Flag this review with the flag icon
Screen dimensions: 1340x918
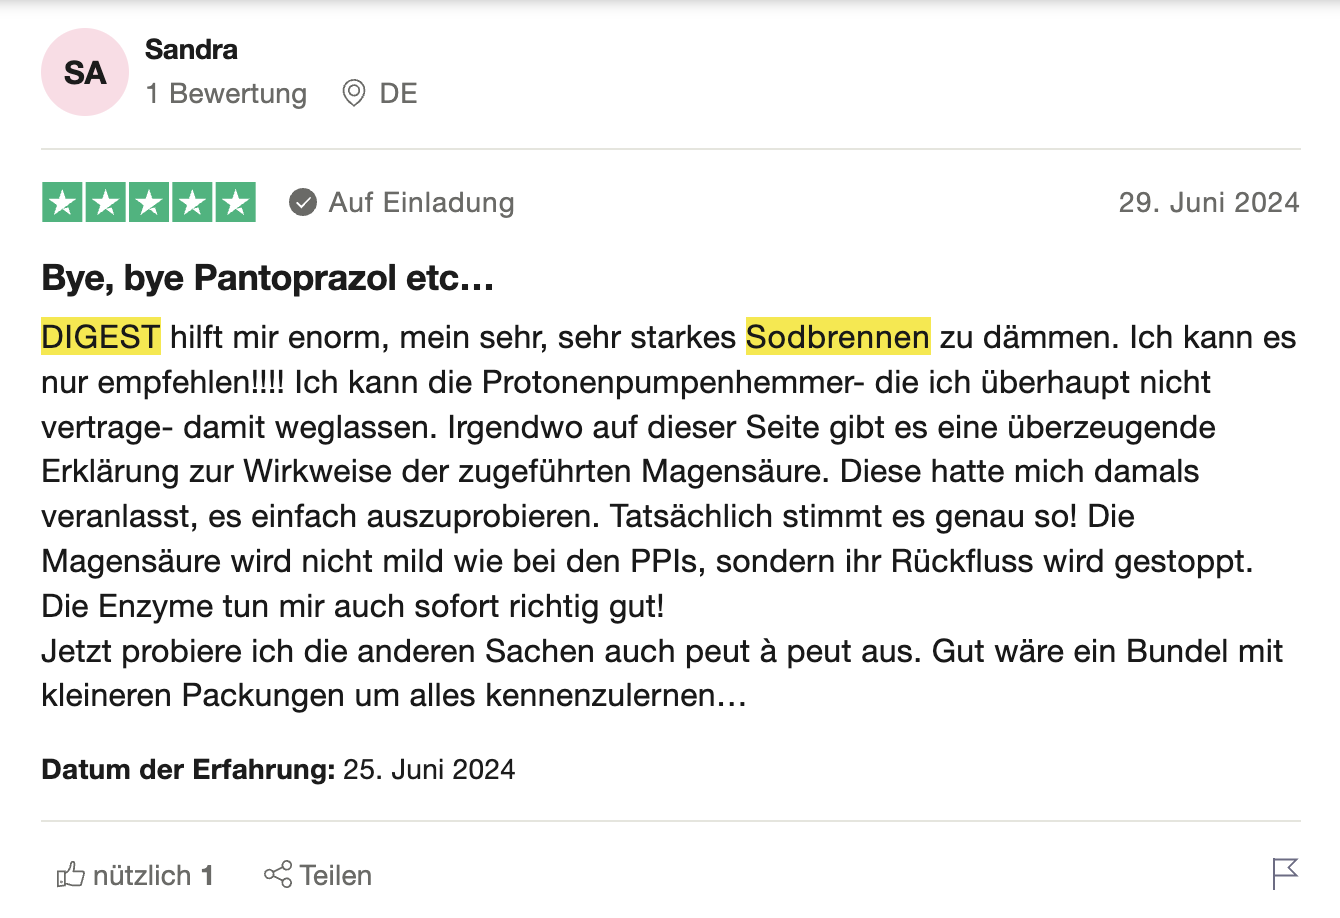pyautogui.click(x=1285, y=873)
